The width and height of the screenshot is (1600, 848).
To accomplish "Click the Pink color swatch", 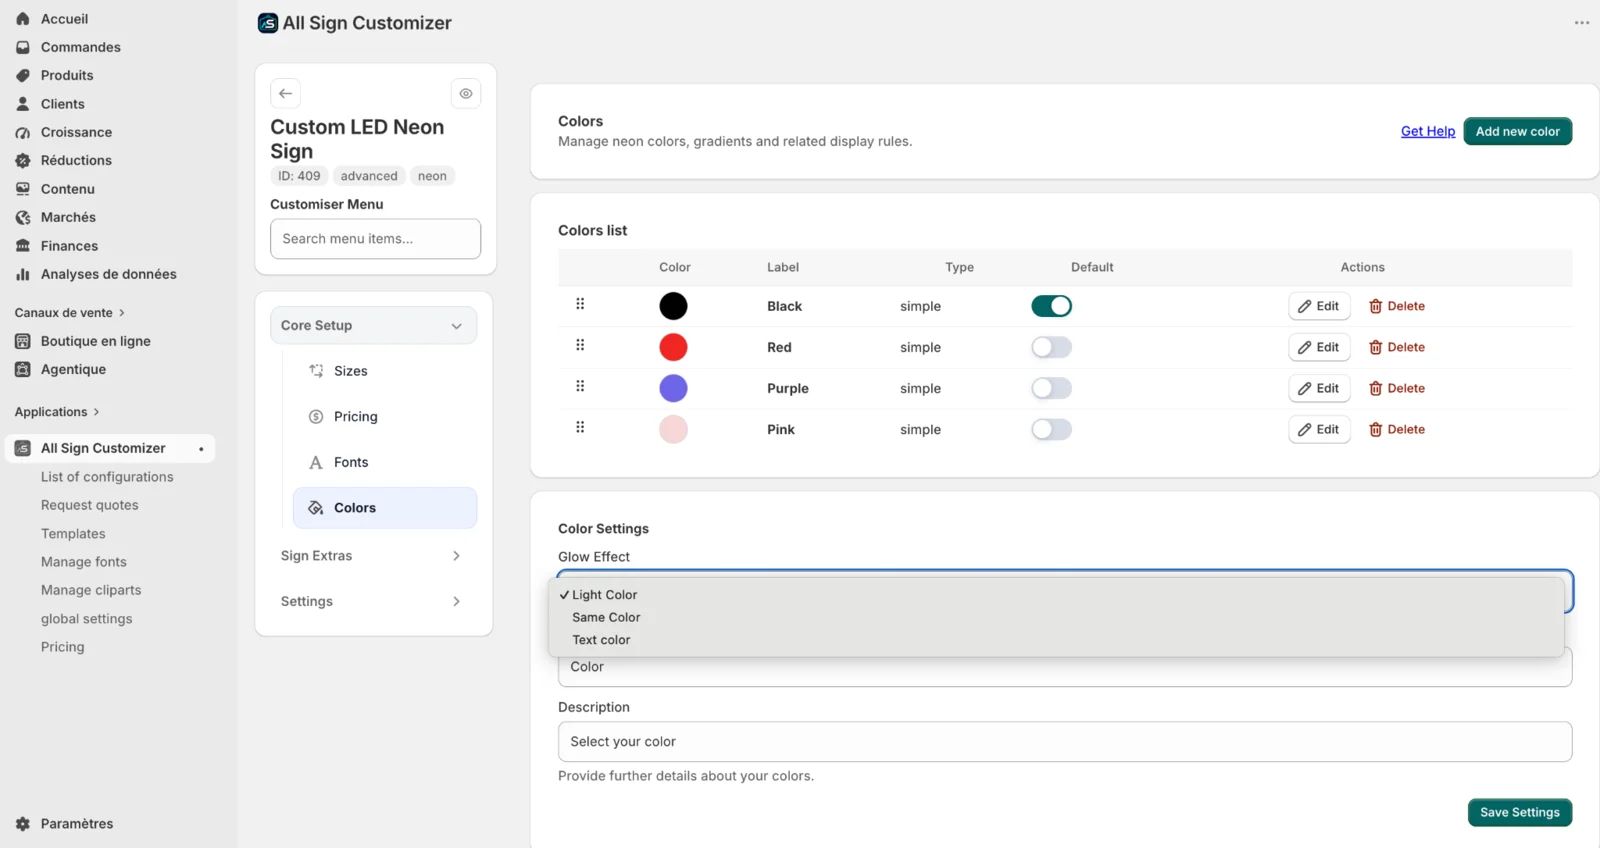I will pos(673,429).
